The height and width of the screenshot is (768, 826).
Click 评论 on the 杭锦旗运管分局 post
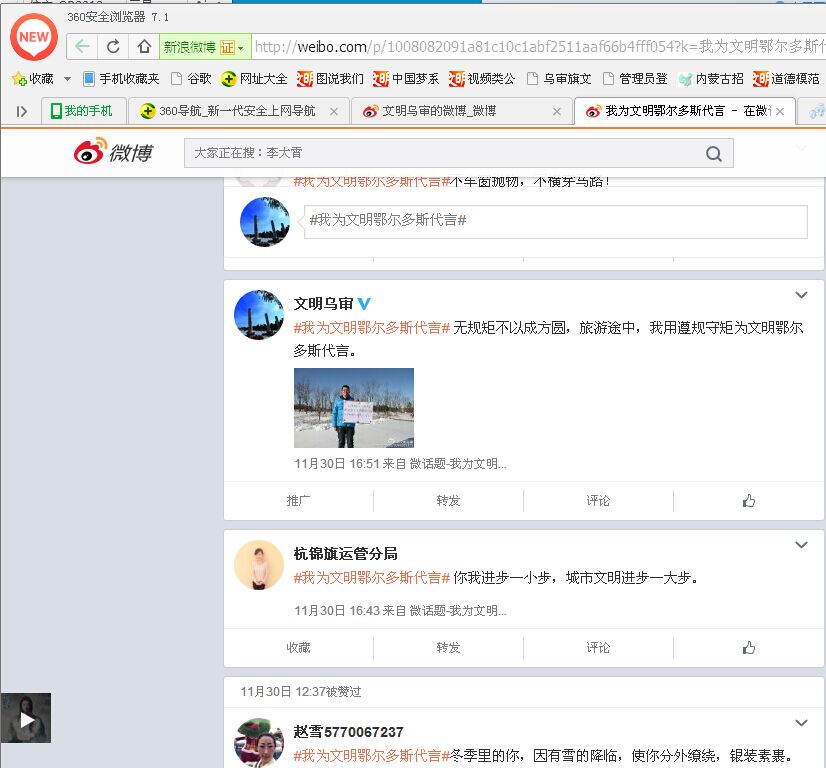click(x=598, y=647)
